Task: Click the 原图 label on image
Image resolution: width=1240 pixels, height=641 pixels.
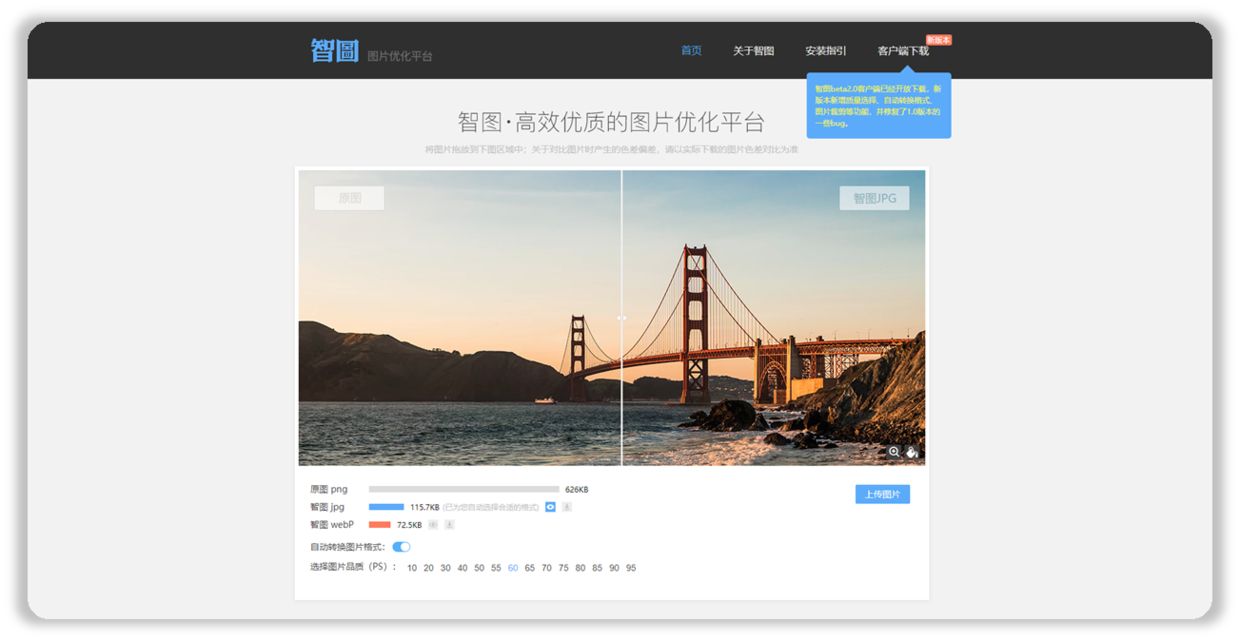Action: (x=349, y=198)
